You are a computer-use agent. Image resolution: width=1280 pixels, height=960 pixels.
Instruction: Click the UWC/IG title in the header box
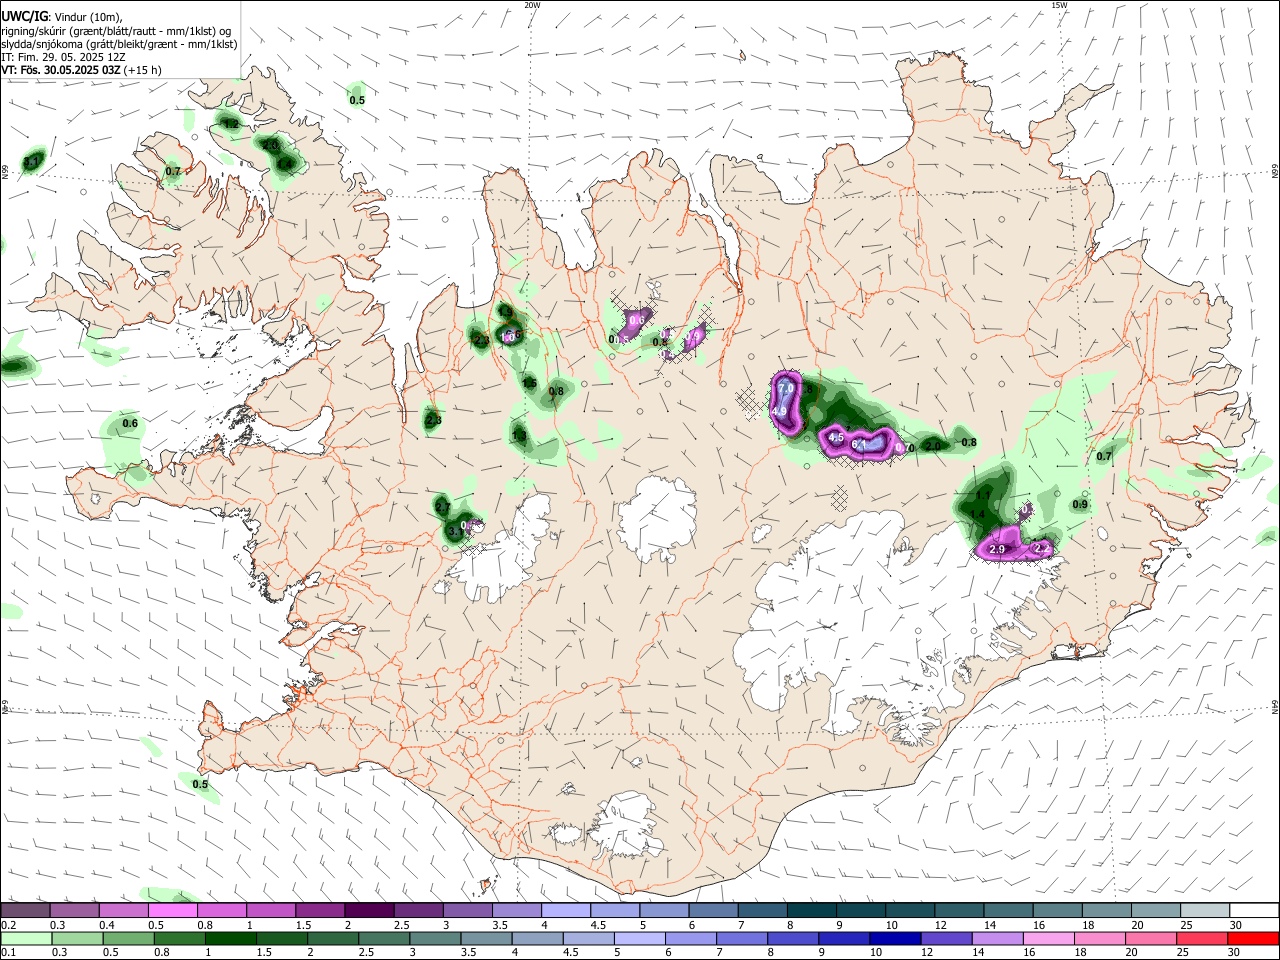pyautogui.click(x=24, y=16)
